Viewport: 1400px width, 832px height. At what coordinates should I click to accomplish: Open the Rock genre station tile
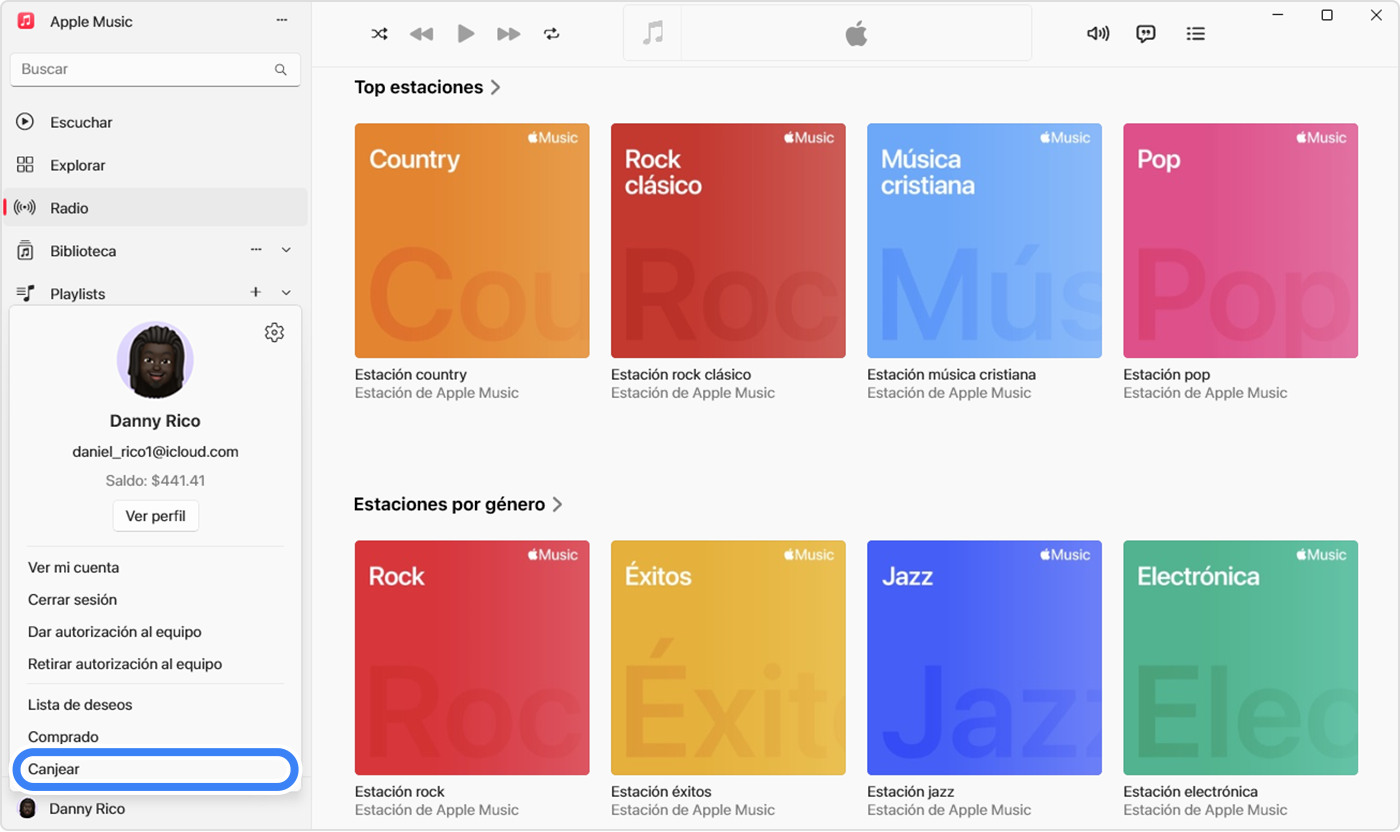472,657
